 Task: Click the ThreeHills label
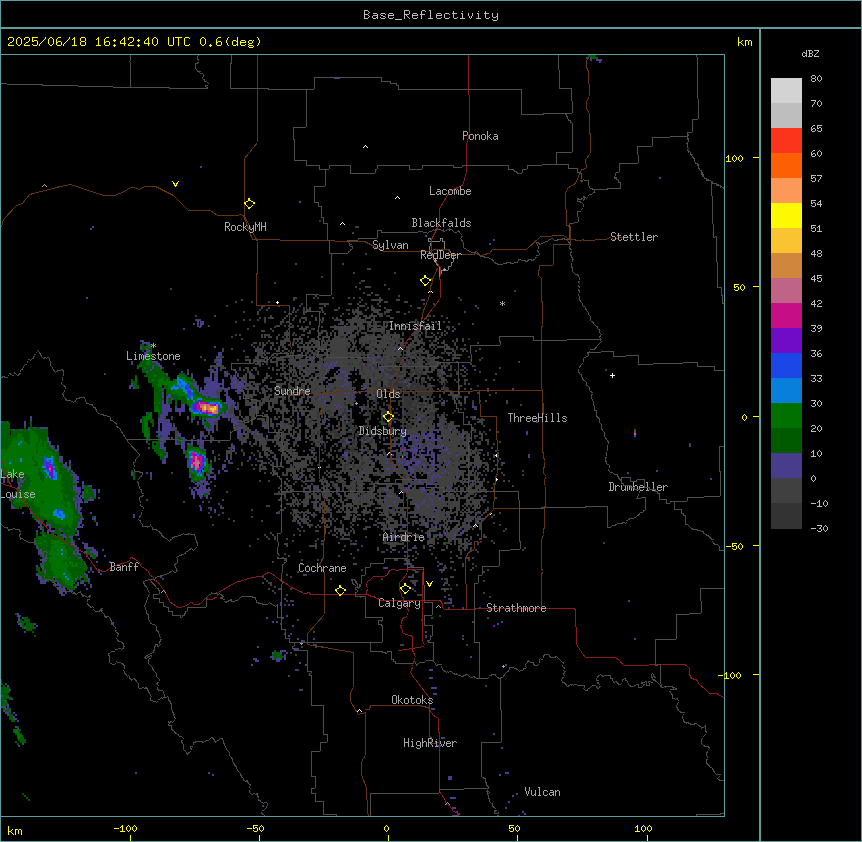537,418
